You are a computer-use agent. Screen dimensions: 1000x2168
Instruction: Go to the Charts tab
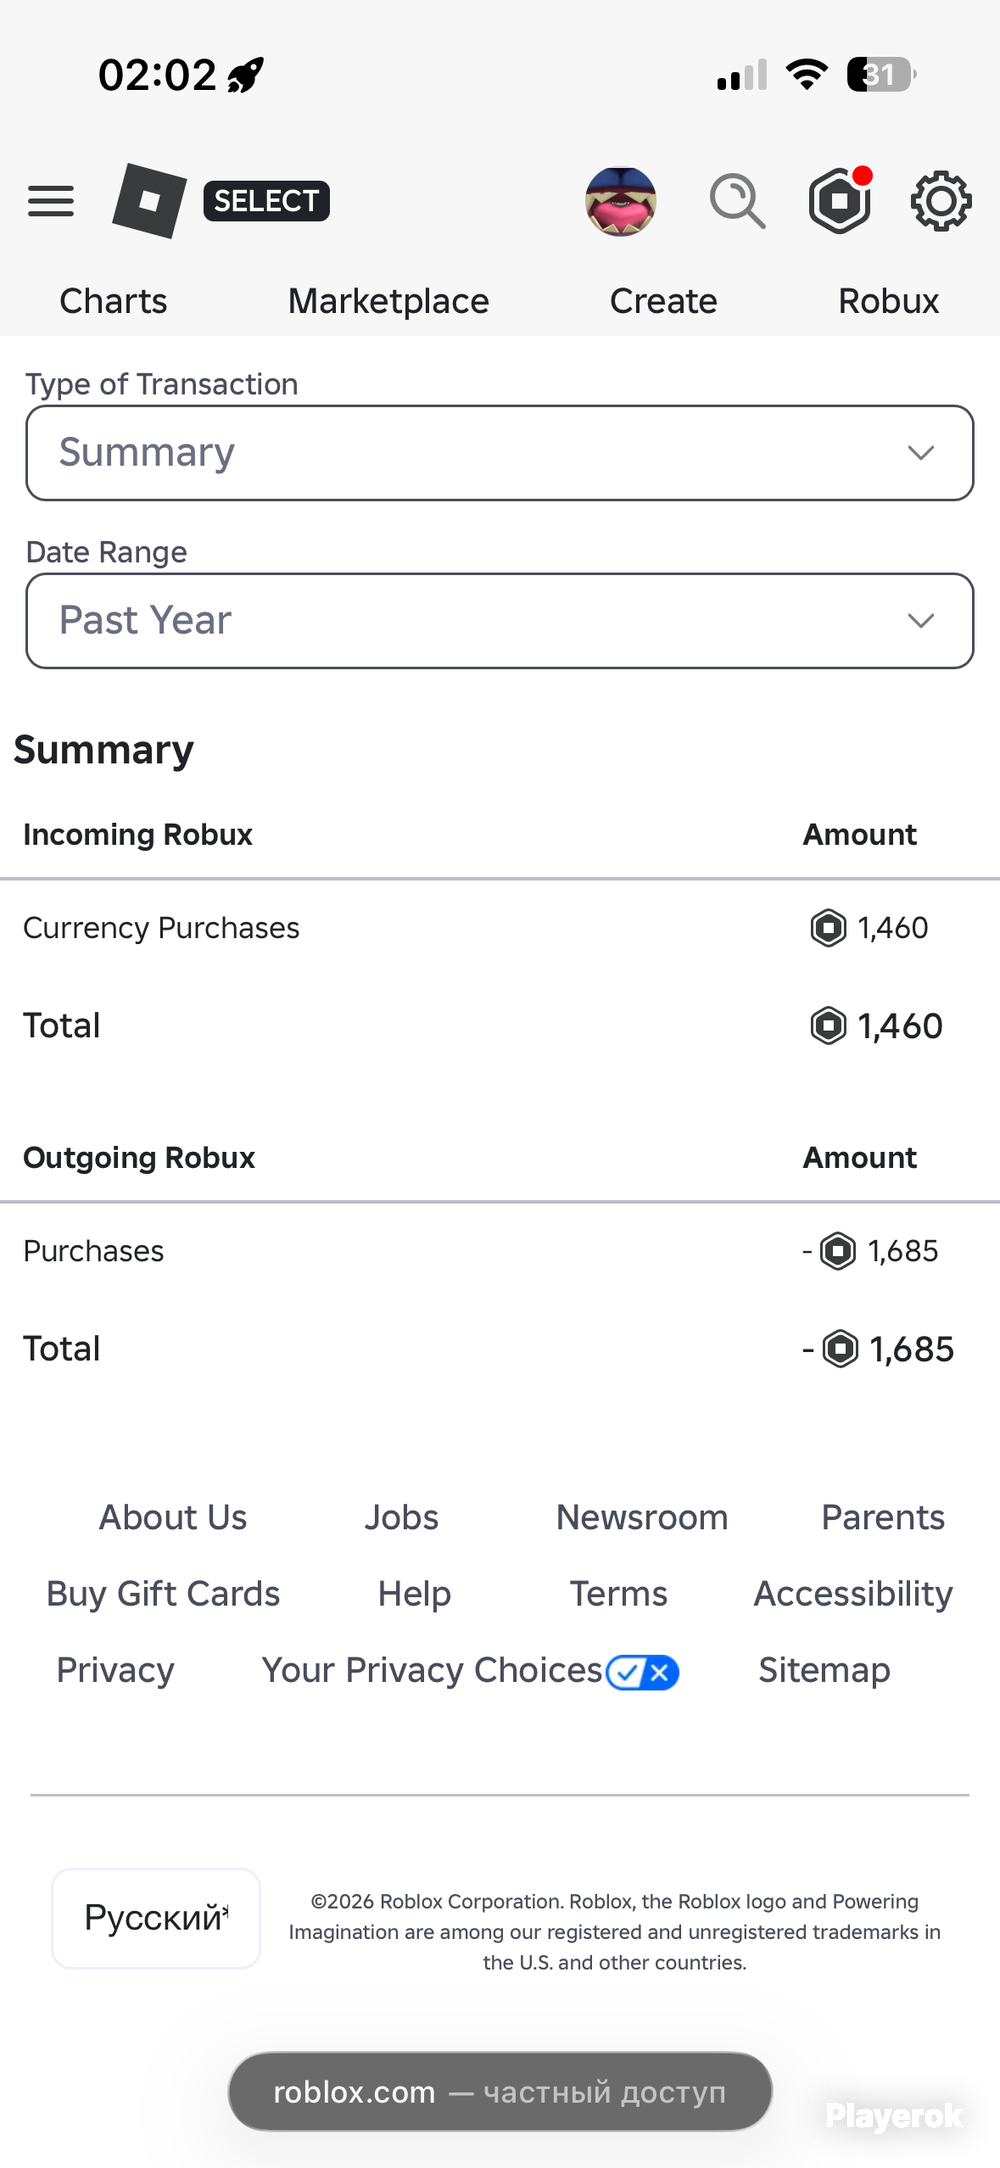tap(113, 301)
